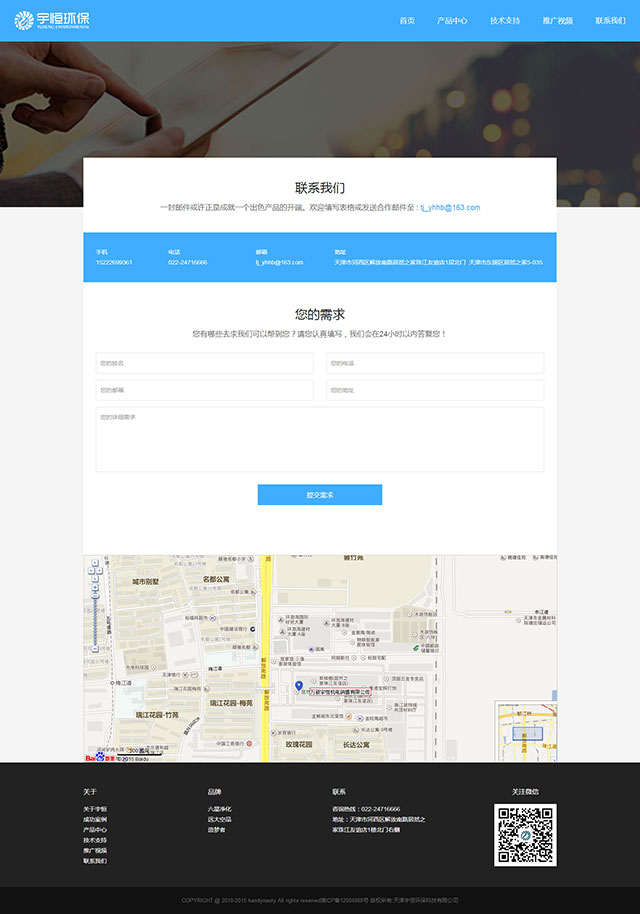Open the 首页 navigation item
This screenshot has width=640, height=914.
[407, 21]
